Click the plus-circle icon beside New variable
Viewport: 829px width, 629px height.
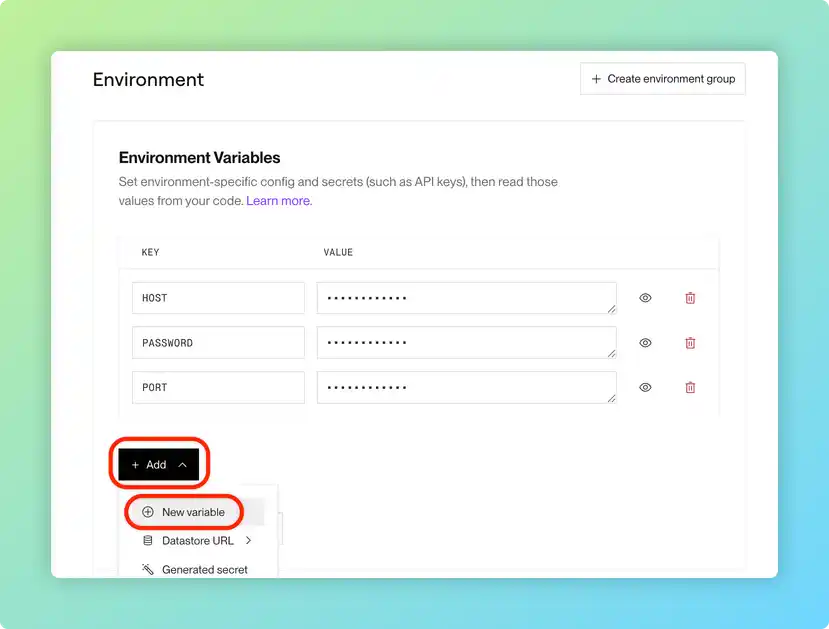pos(148,512)
